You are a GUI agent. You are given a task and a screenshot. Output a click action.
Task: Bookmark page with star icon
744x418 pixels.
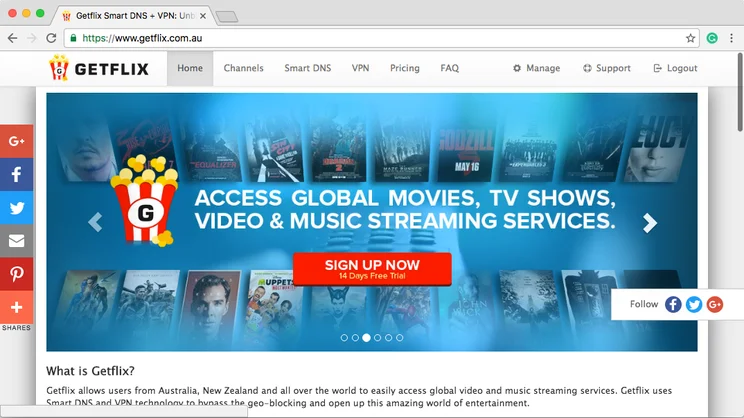click(690, 38)
